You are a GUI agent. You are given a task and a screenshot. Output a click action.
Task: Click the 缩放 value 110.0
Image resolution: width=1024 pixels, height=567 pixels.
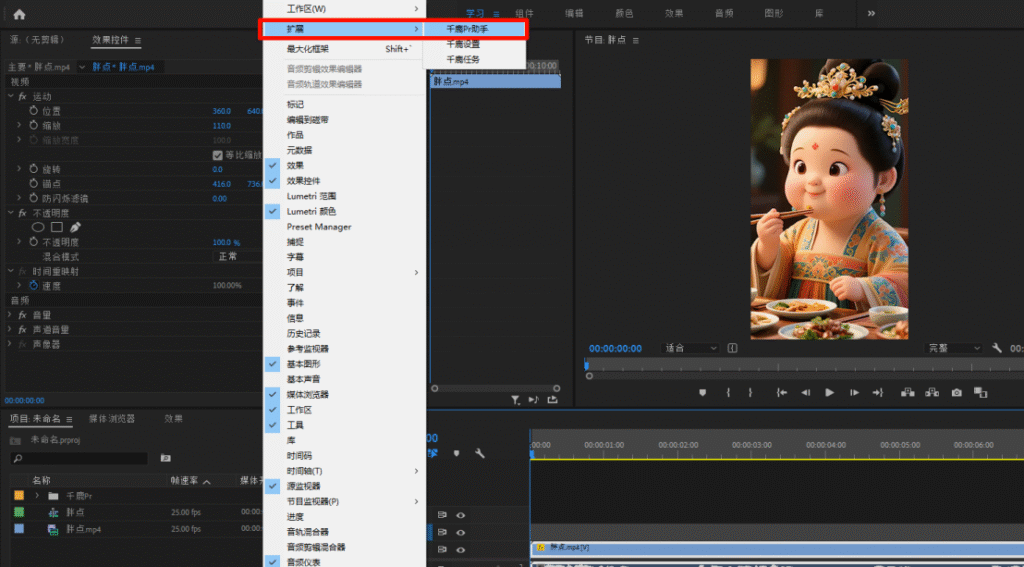click(x=221, y=126)
